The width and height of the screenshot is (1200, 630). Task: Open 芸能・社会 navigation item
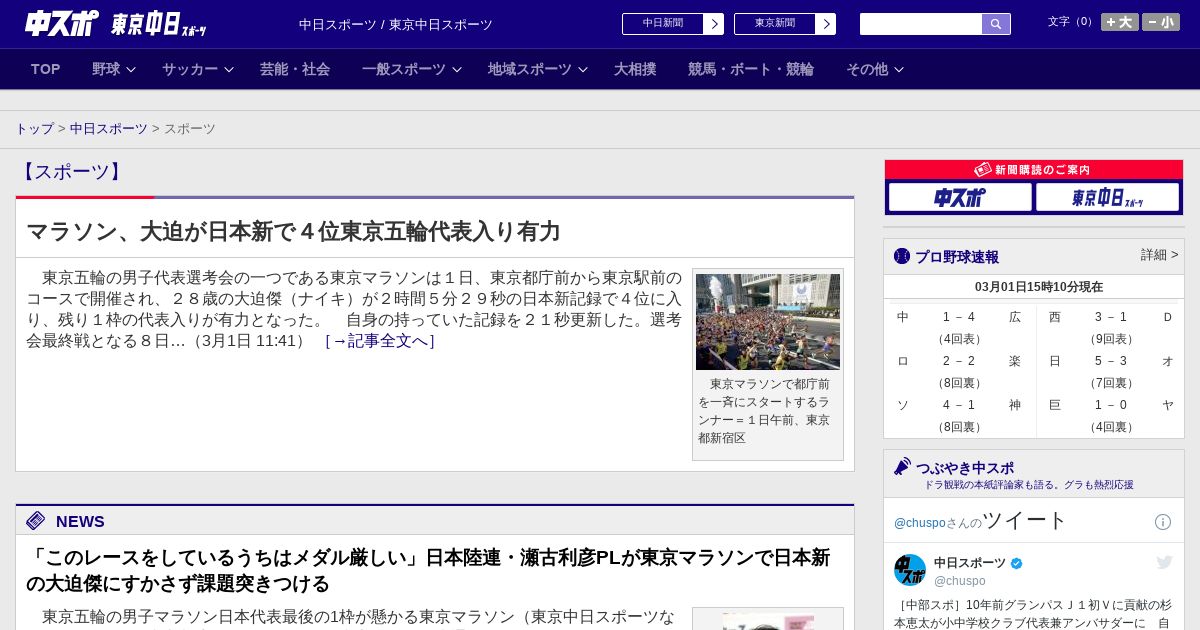[x=295, y=69]
